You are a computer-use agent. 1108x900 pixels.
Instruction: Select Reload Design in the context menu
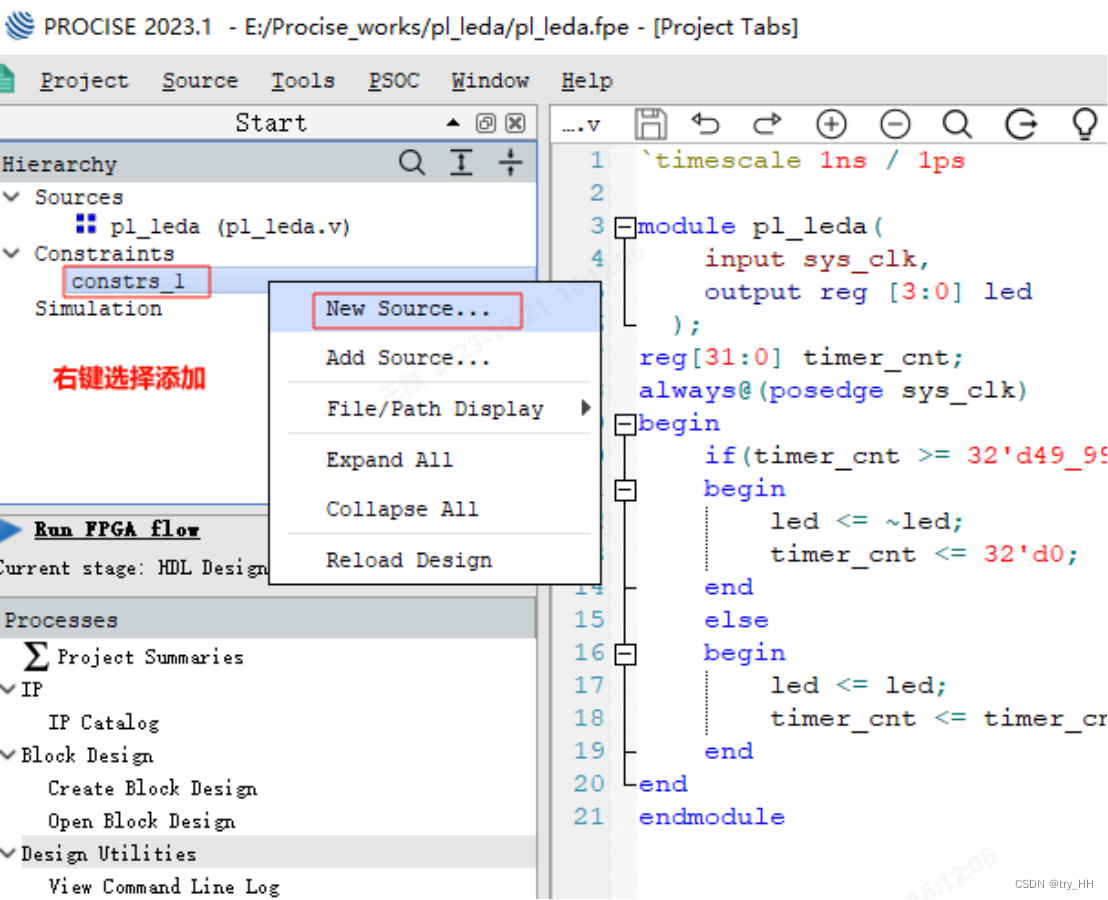pos(435,559)
